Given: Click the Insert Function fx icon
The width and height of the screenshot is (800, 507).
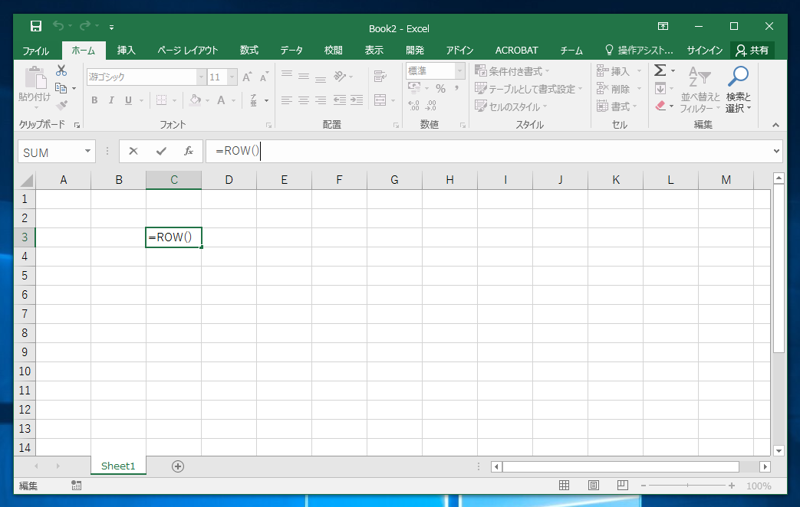Looking at the screenshot, I should pos(188,151).
